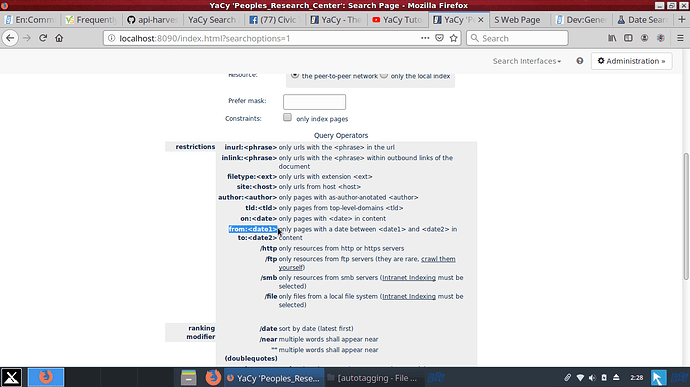Screen dimensions: 690x387
Task: Open the Administration menu
Action: click(631, 61)
